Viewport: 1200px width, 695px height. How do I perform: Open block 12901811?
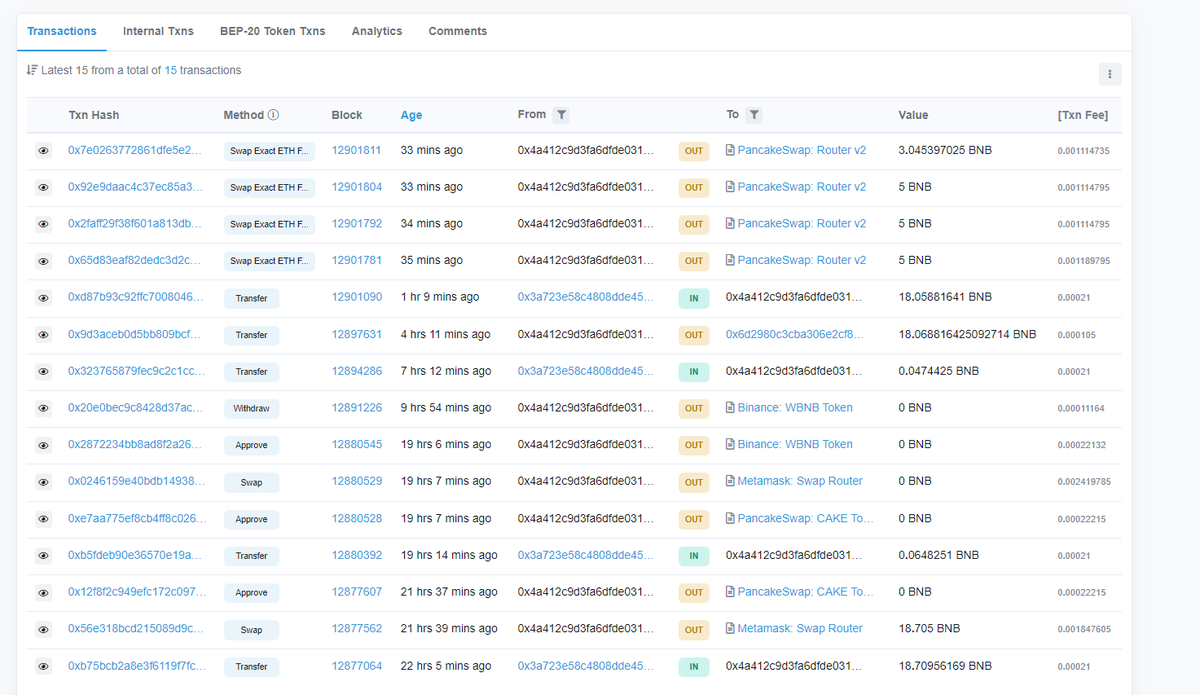pos(357,150)
